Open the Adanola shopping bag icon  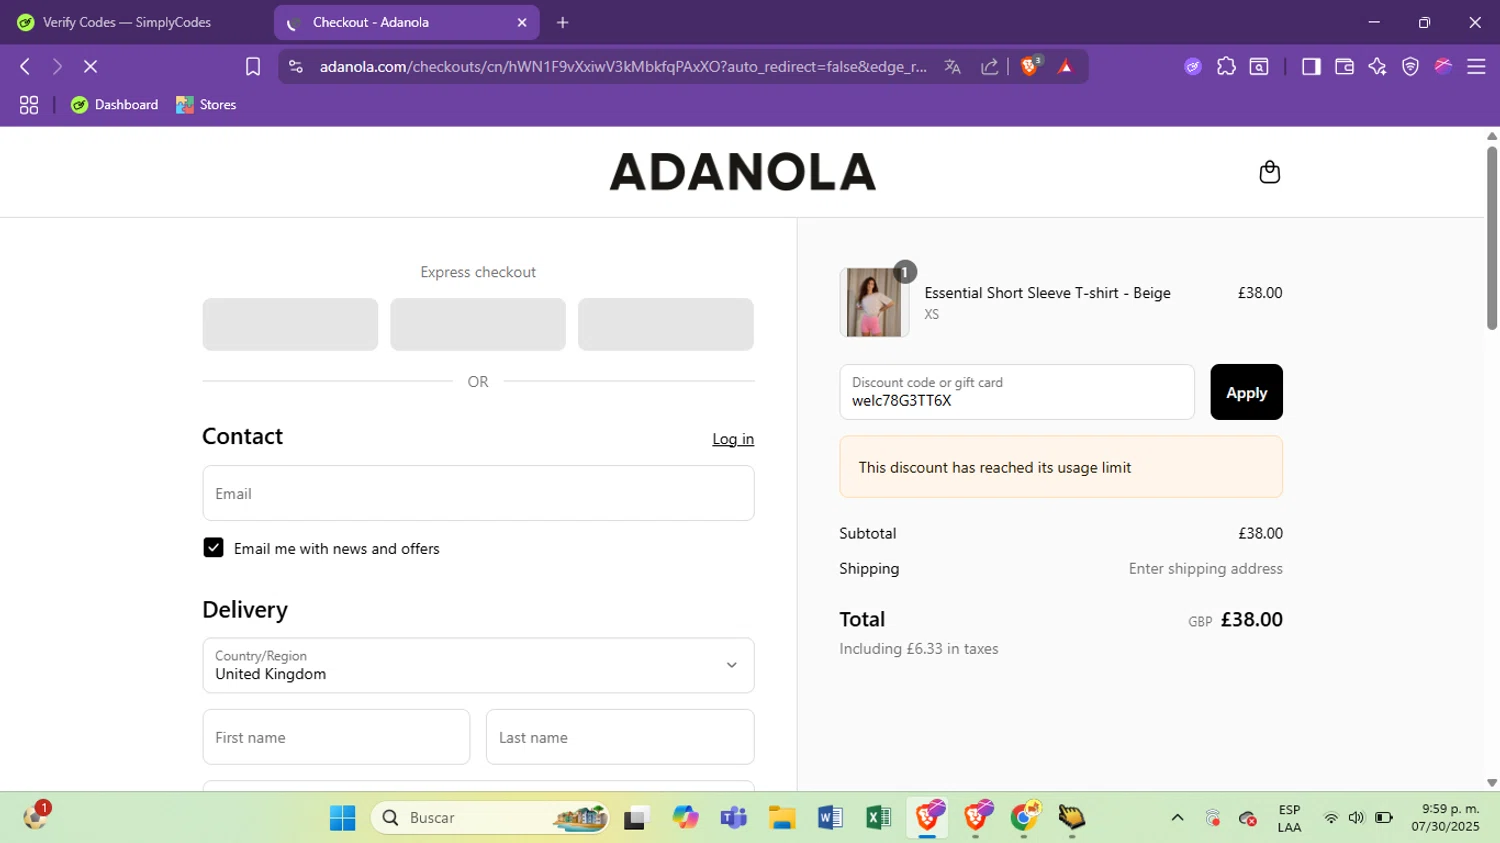coord(1269,172)
